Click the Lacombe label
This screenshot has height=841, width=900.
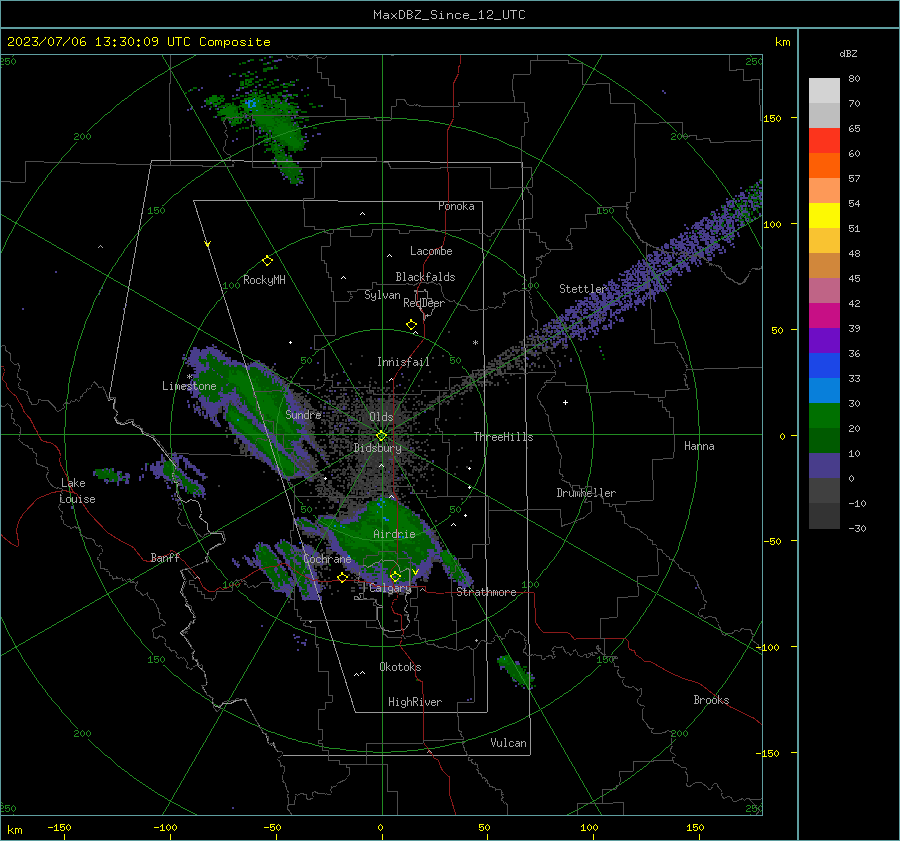tap(431, 251)
